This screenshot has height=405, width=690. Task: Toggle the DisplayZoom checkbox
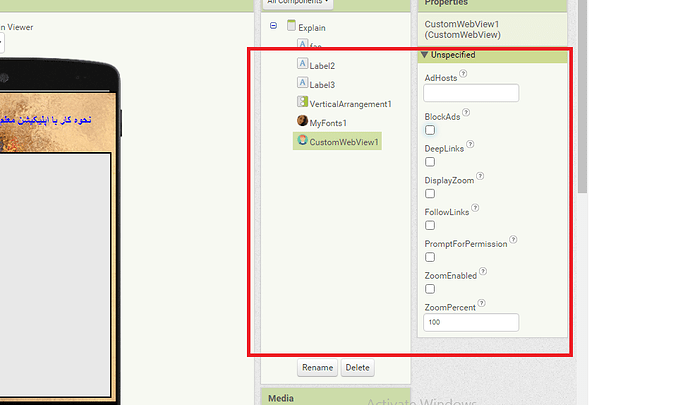[x=430, y=193]
